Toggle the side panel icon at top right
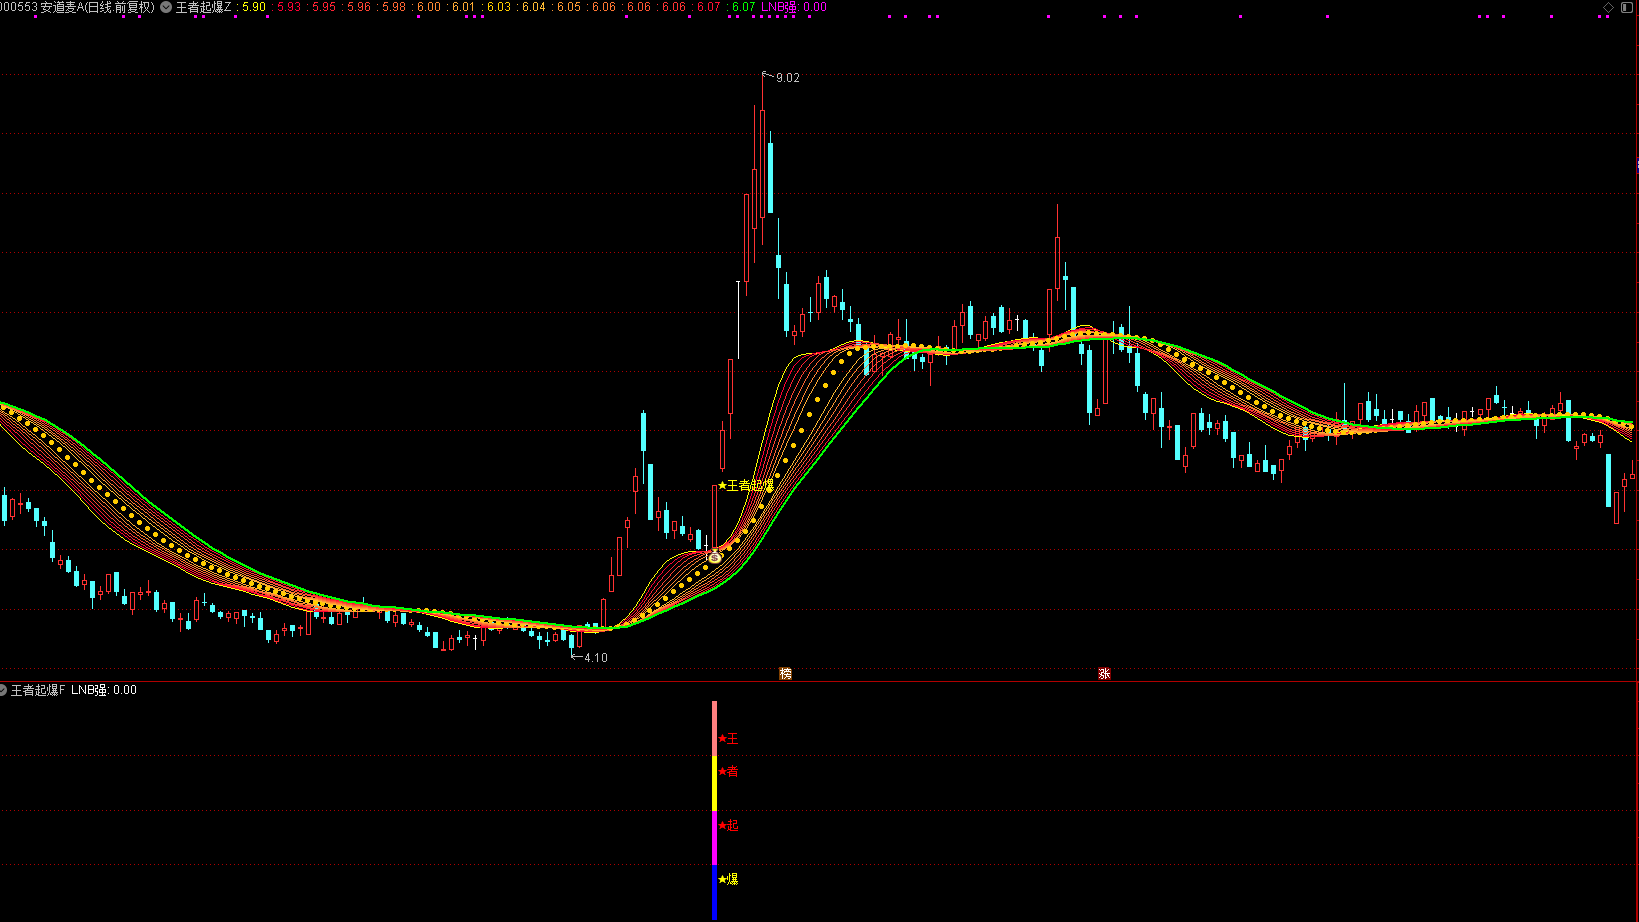The image size is (1639, 922). pyautogui.click(x=1628, y=7)
